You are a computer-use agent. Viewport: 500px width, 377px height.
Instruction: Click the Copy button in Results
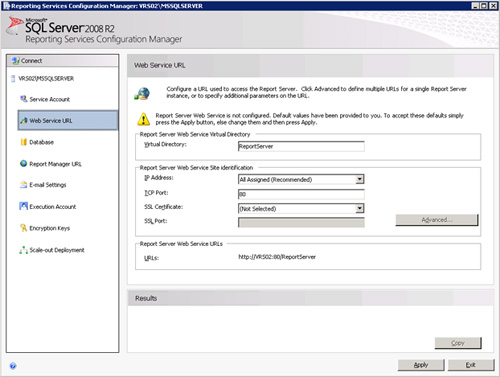coord(458,343)
